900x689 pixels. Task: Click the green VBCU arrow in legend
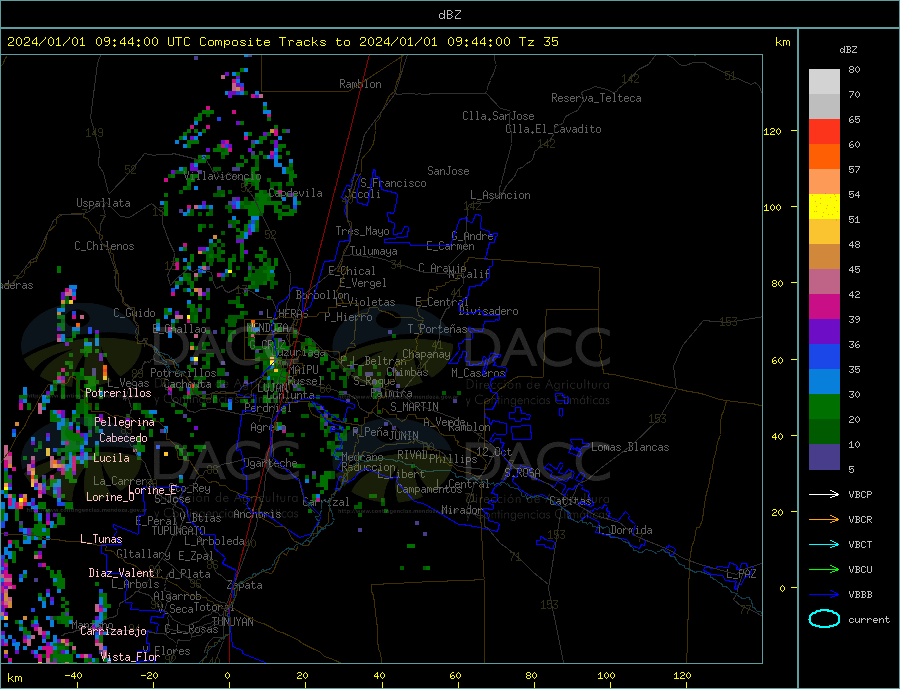click(x=824, y=569)
